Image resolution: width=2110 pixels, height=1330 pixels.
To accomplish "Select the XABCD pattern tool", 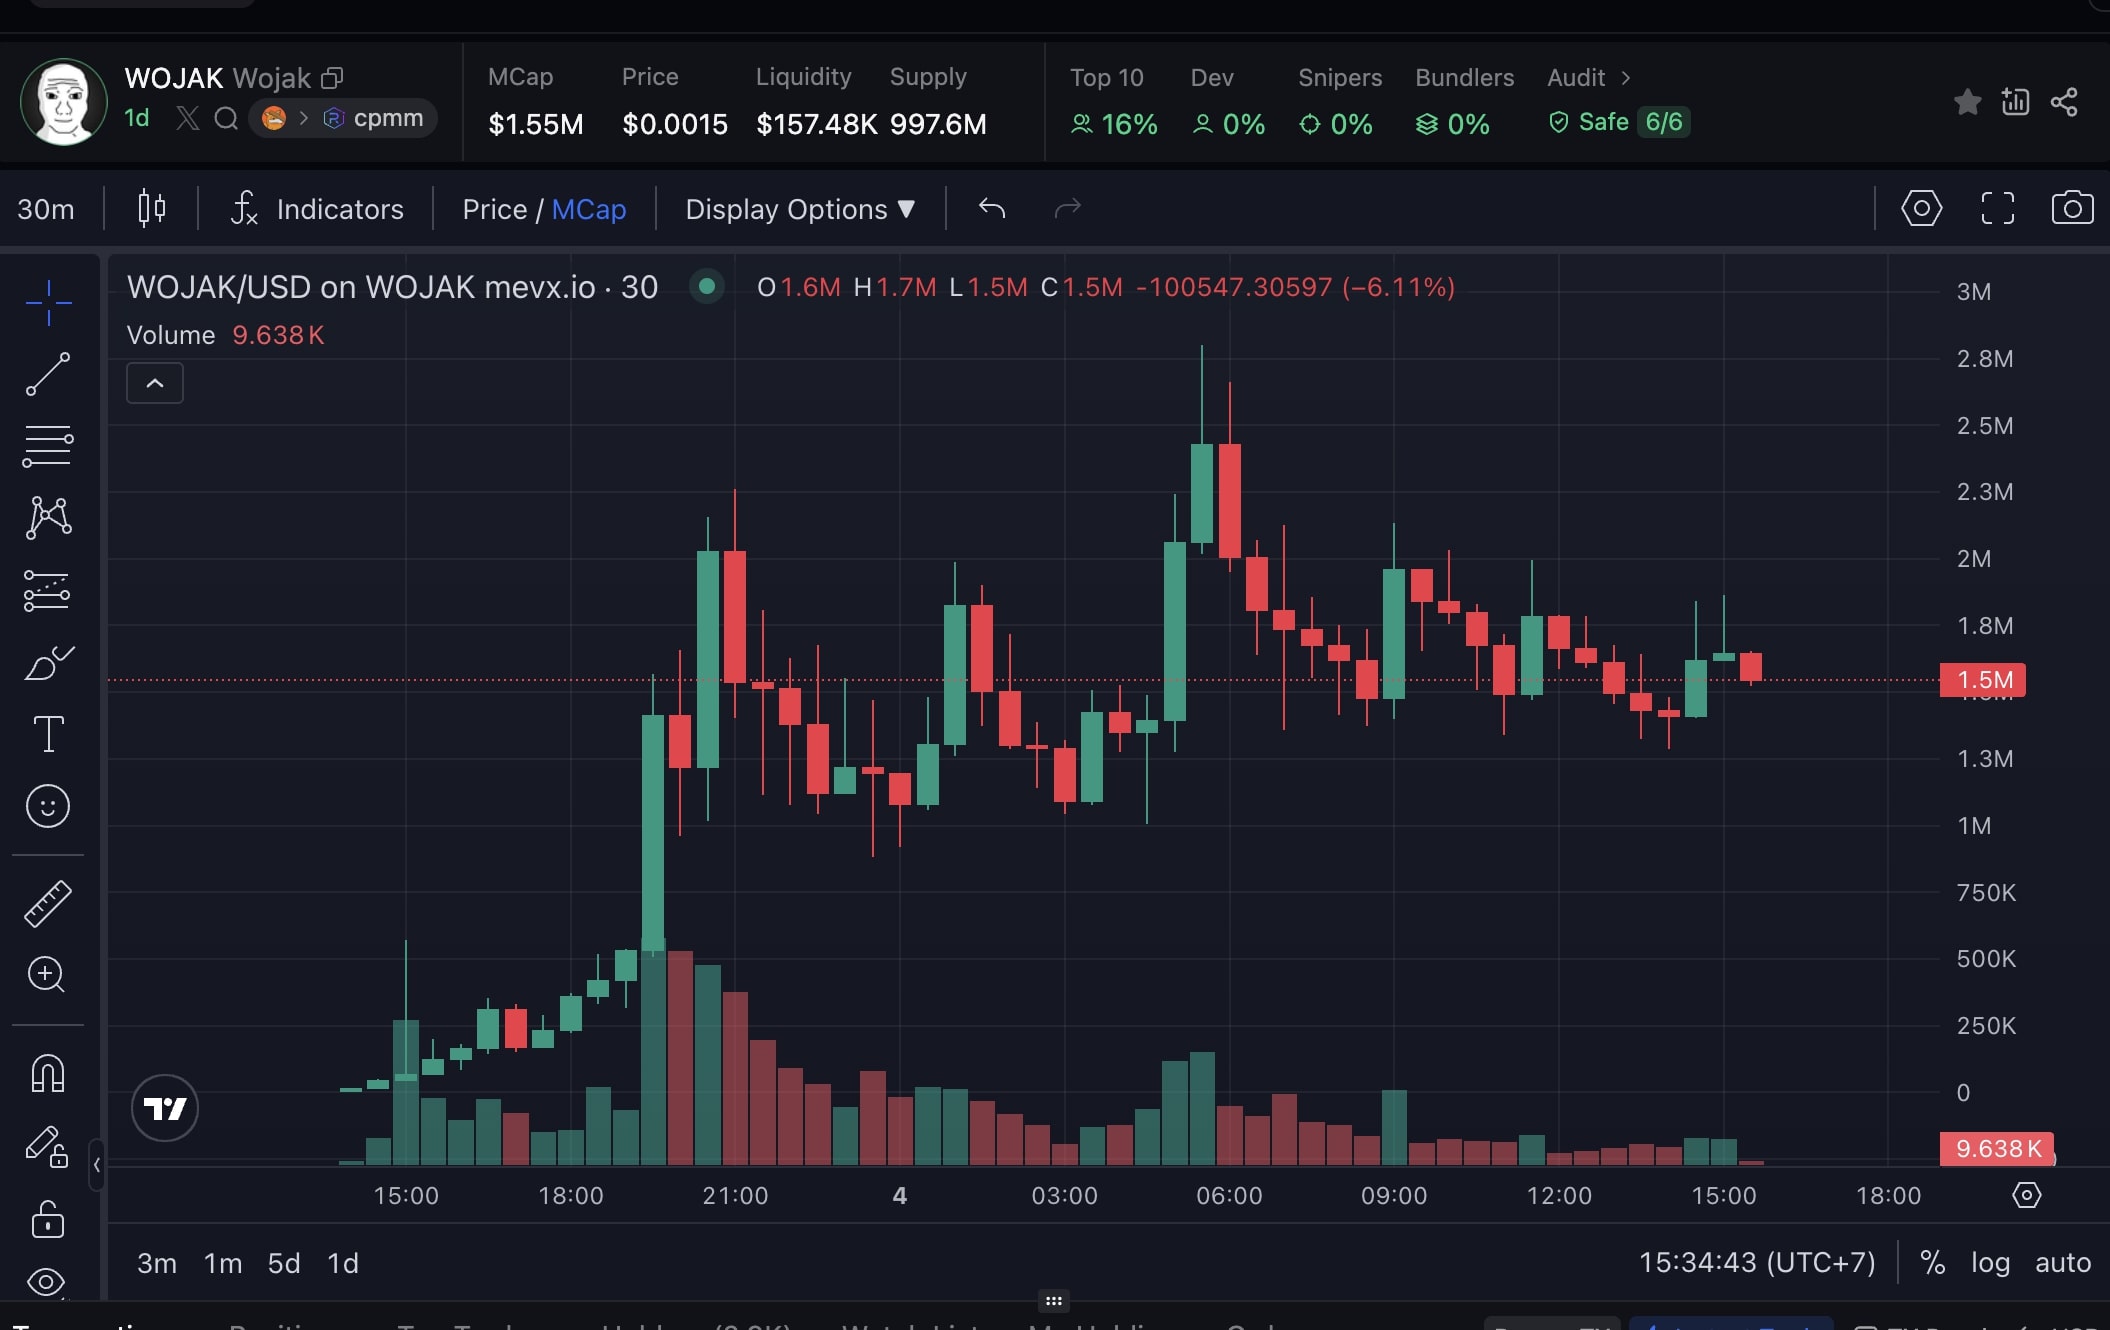I will point(48,518).
